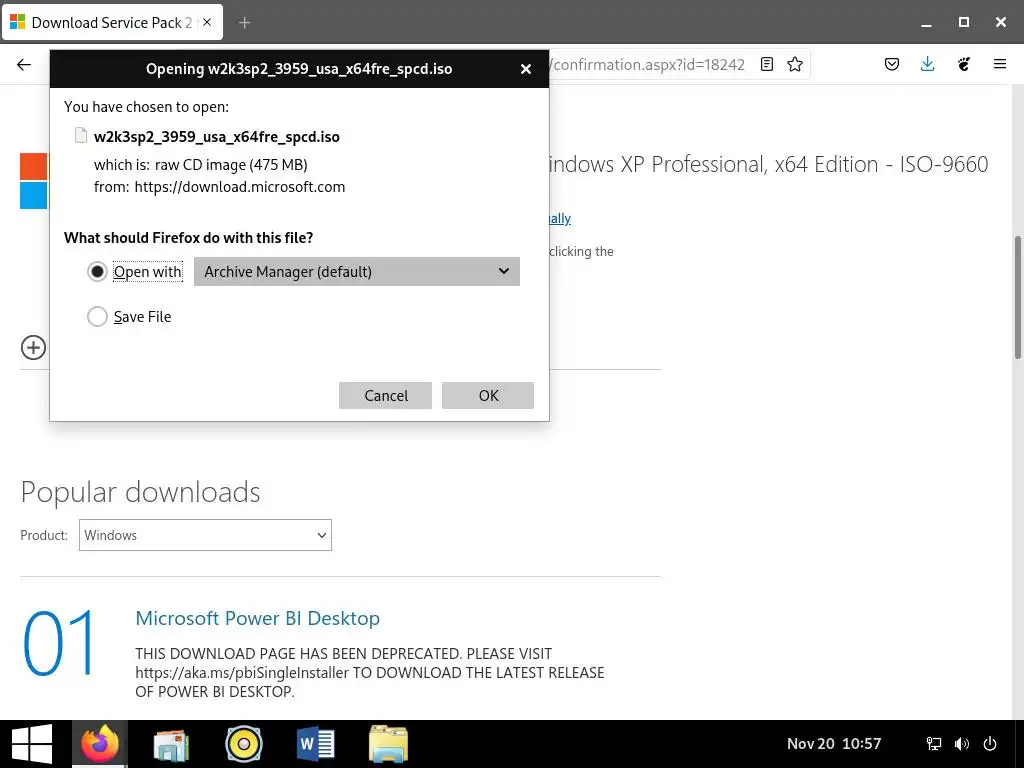This screenshot has height=768, width=1024.
Task: Minimize the browser window
Action: 926,23
